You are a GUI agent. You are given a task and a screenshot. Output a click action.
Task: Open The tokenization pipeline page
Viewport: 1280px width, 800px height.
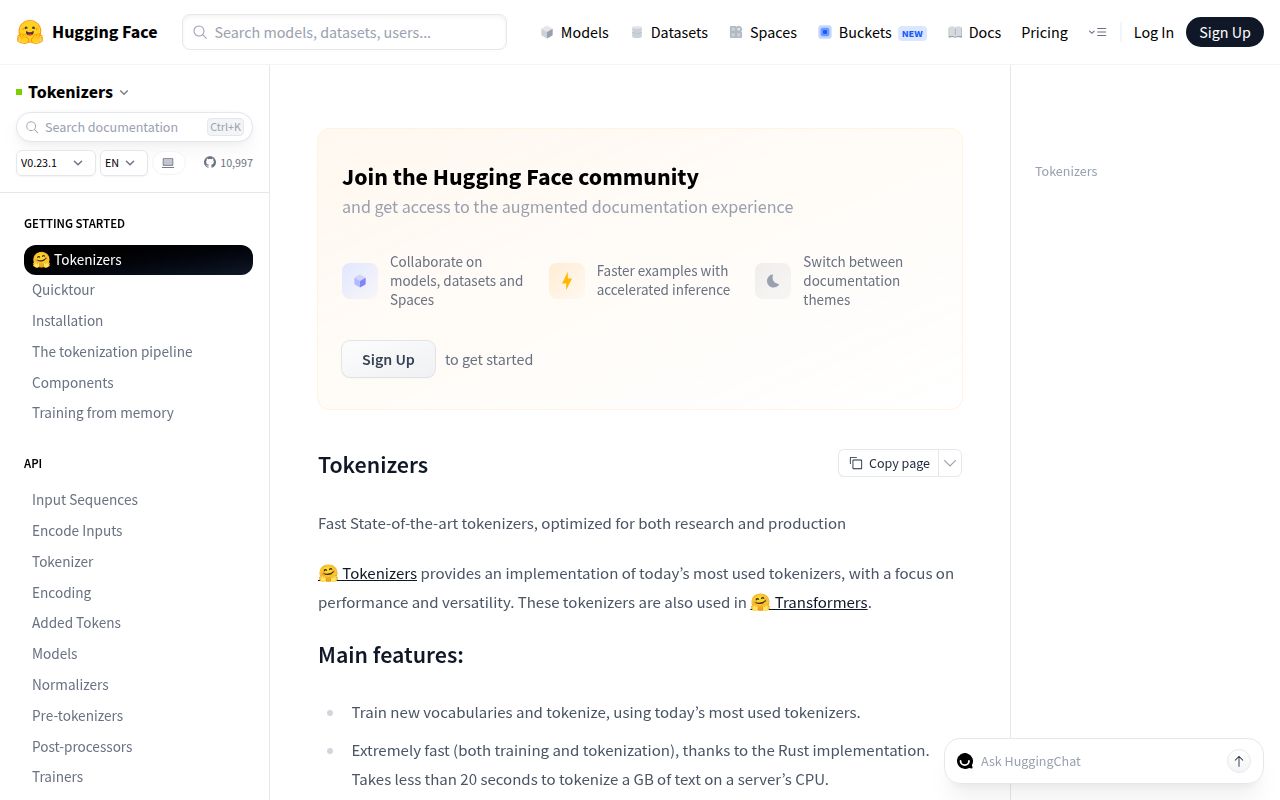pyautogui.click(x=112, y=352)
